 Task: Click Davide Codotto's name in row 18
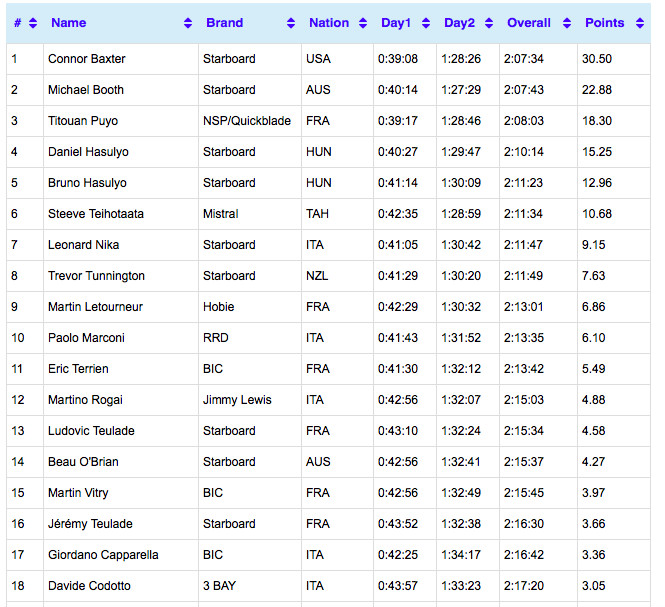(89, 586)
